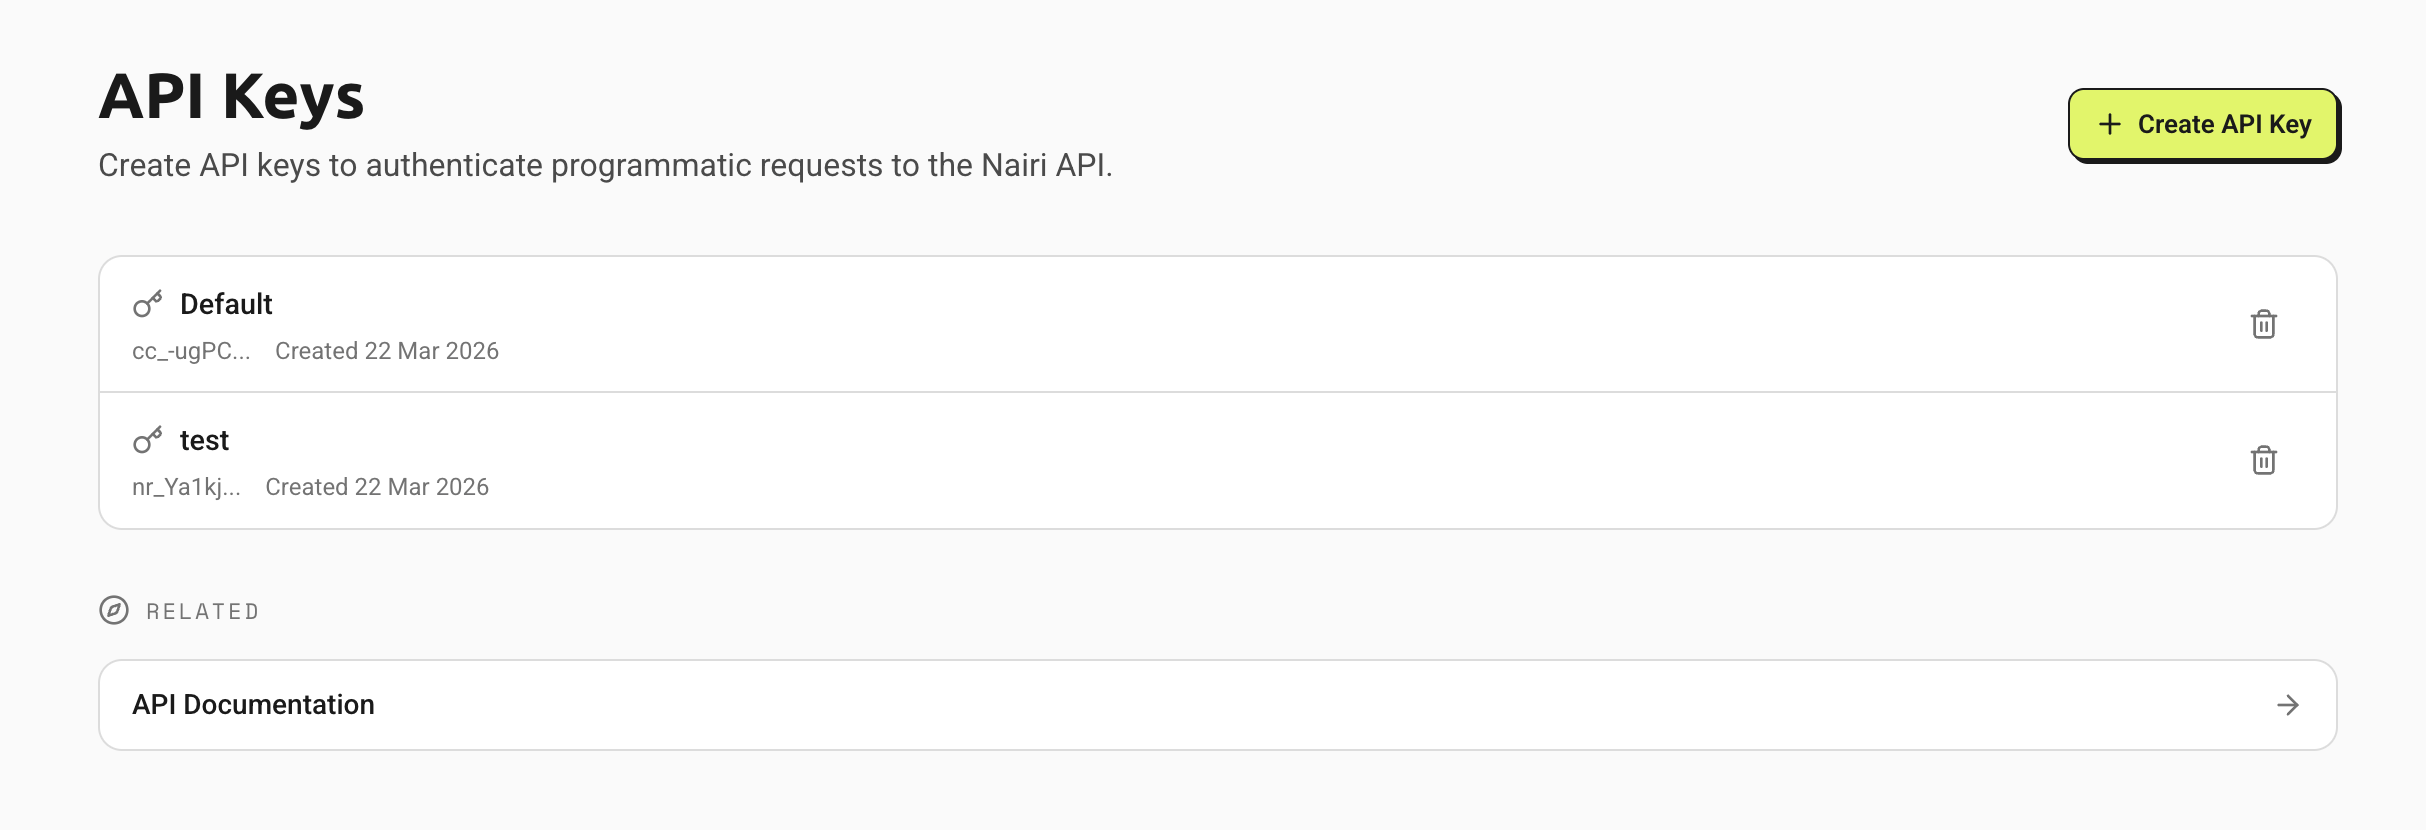Open API Documentation using the arrow icon

coord(2289,705)
